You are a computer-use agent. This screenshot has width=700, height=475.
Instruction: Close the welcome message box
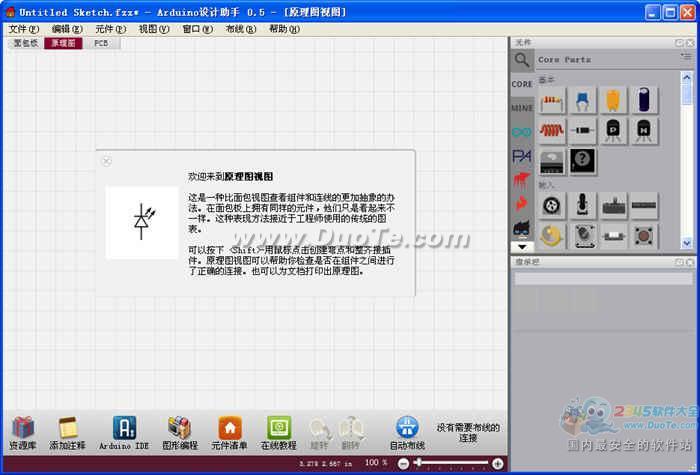pos(106,161)
